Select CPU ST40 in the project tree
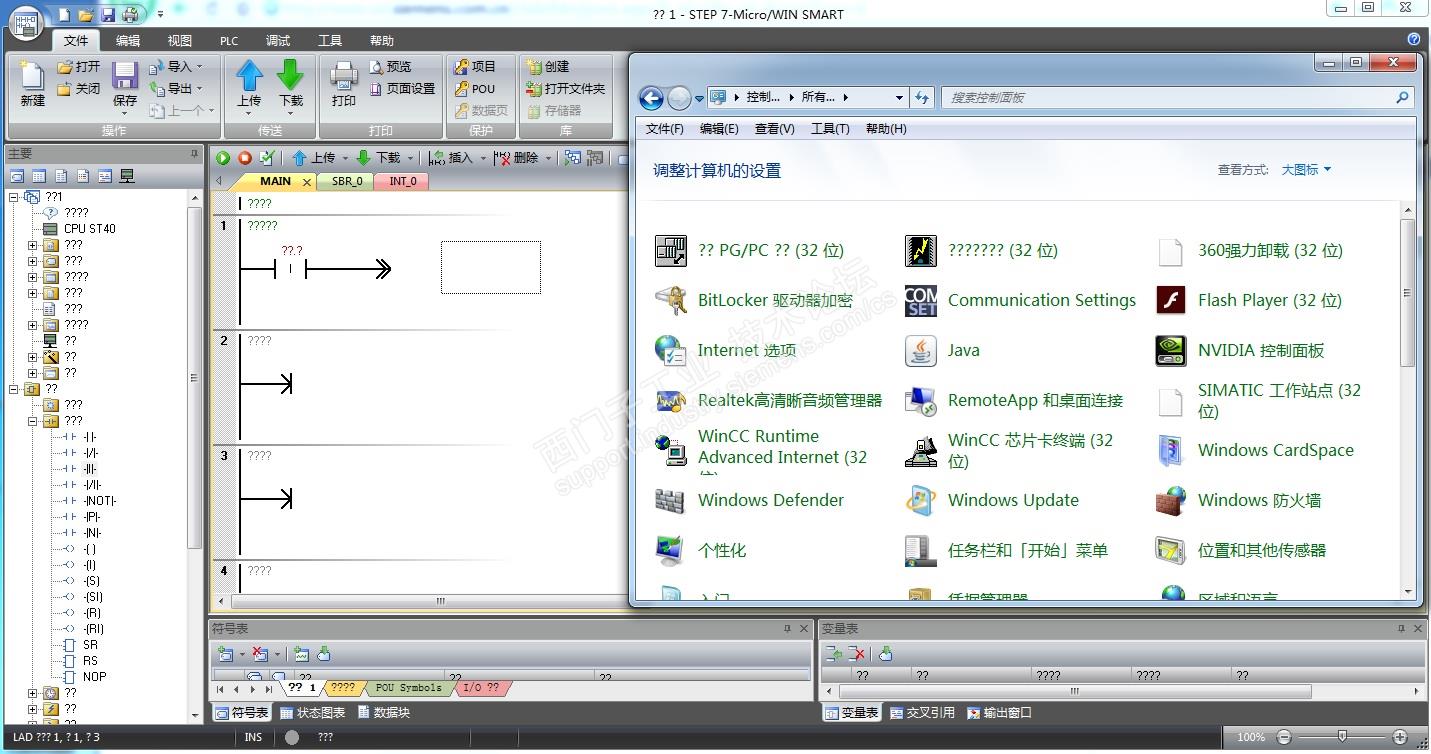1431x754 pixels. coord(90,229)
